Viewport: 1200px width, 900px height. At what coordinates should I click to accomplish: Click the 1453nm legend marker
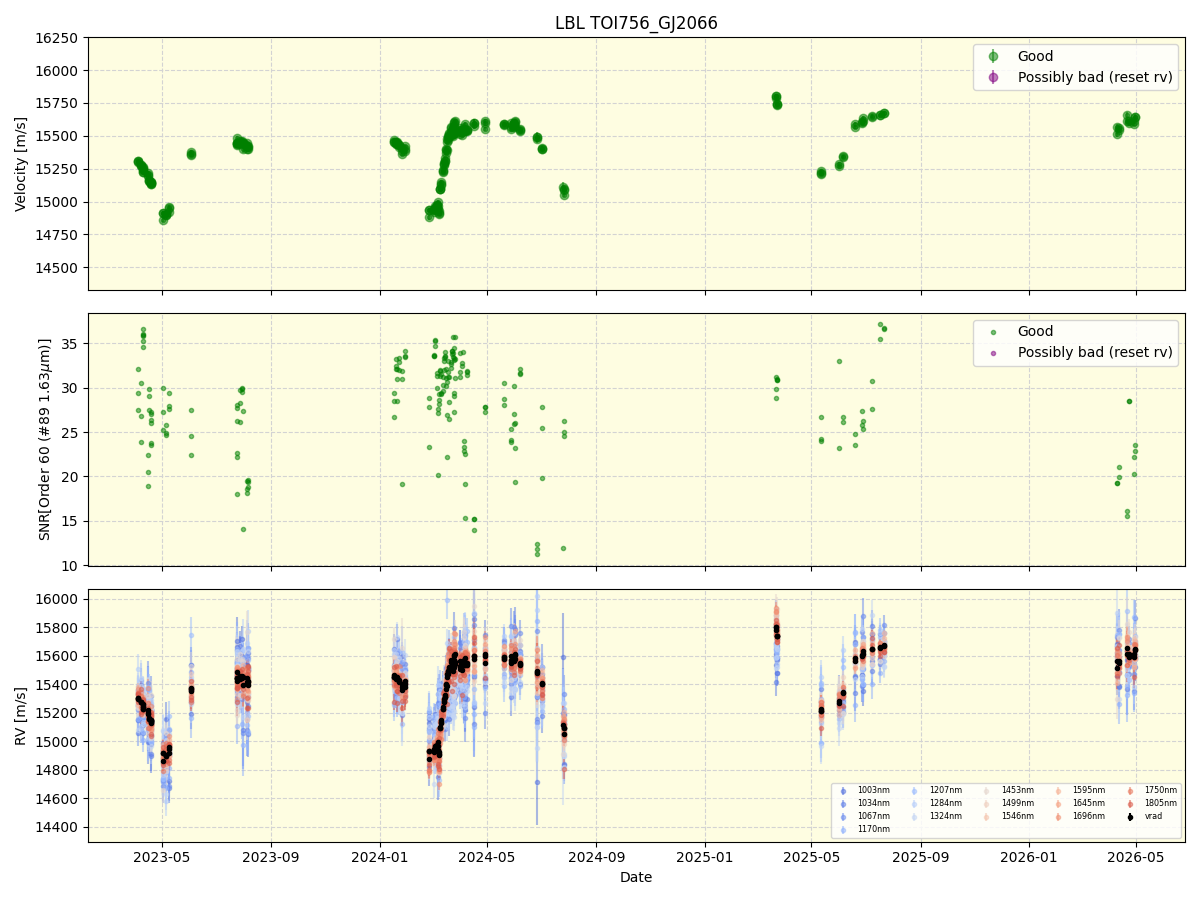[x=987, y=791]
